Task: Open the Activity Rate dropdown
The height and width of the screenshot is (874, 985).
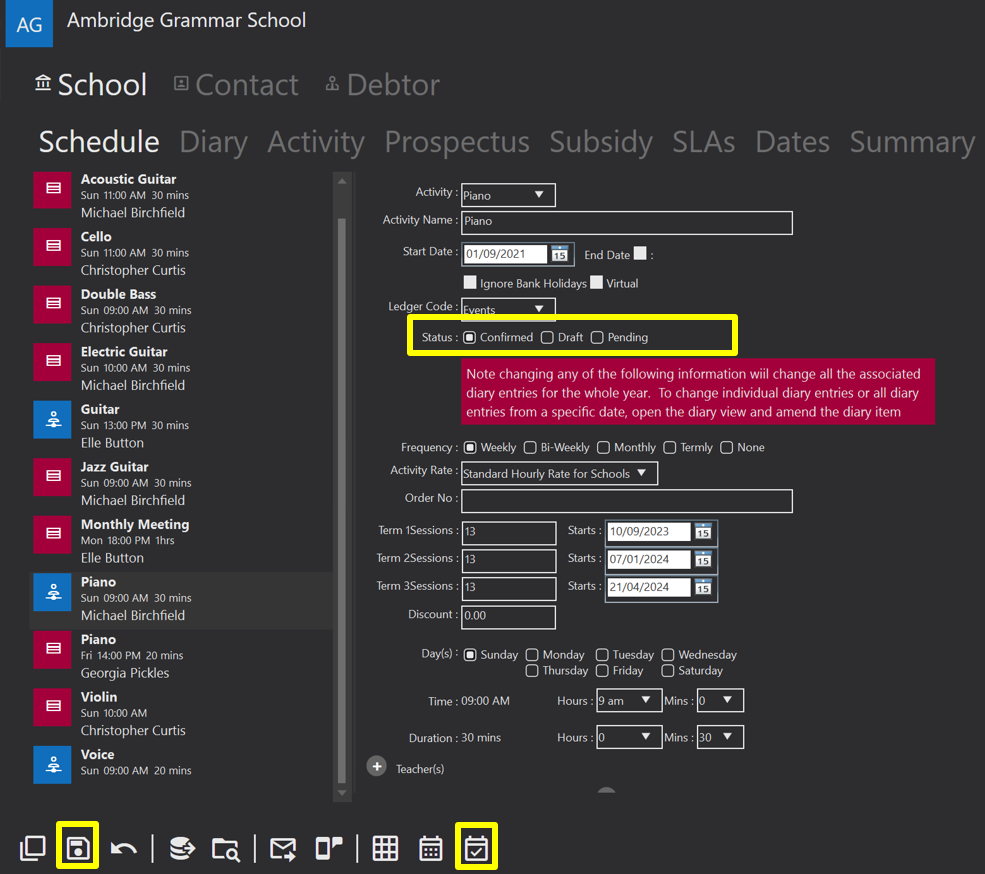Action: (559, 473)
